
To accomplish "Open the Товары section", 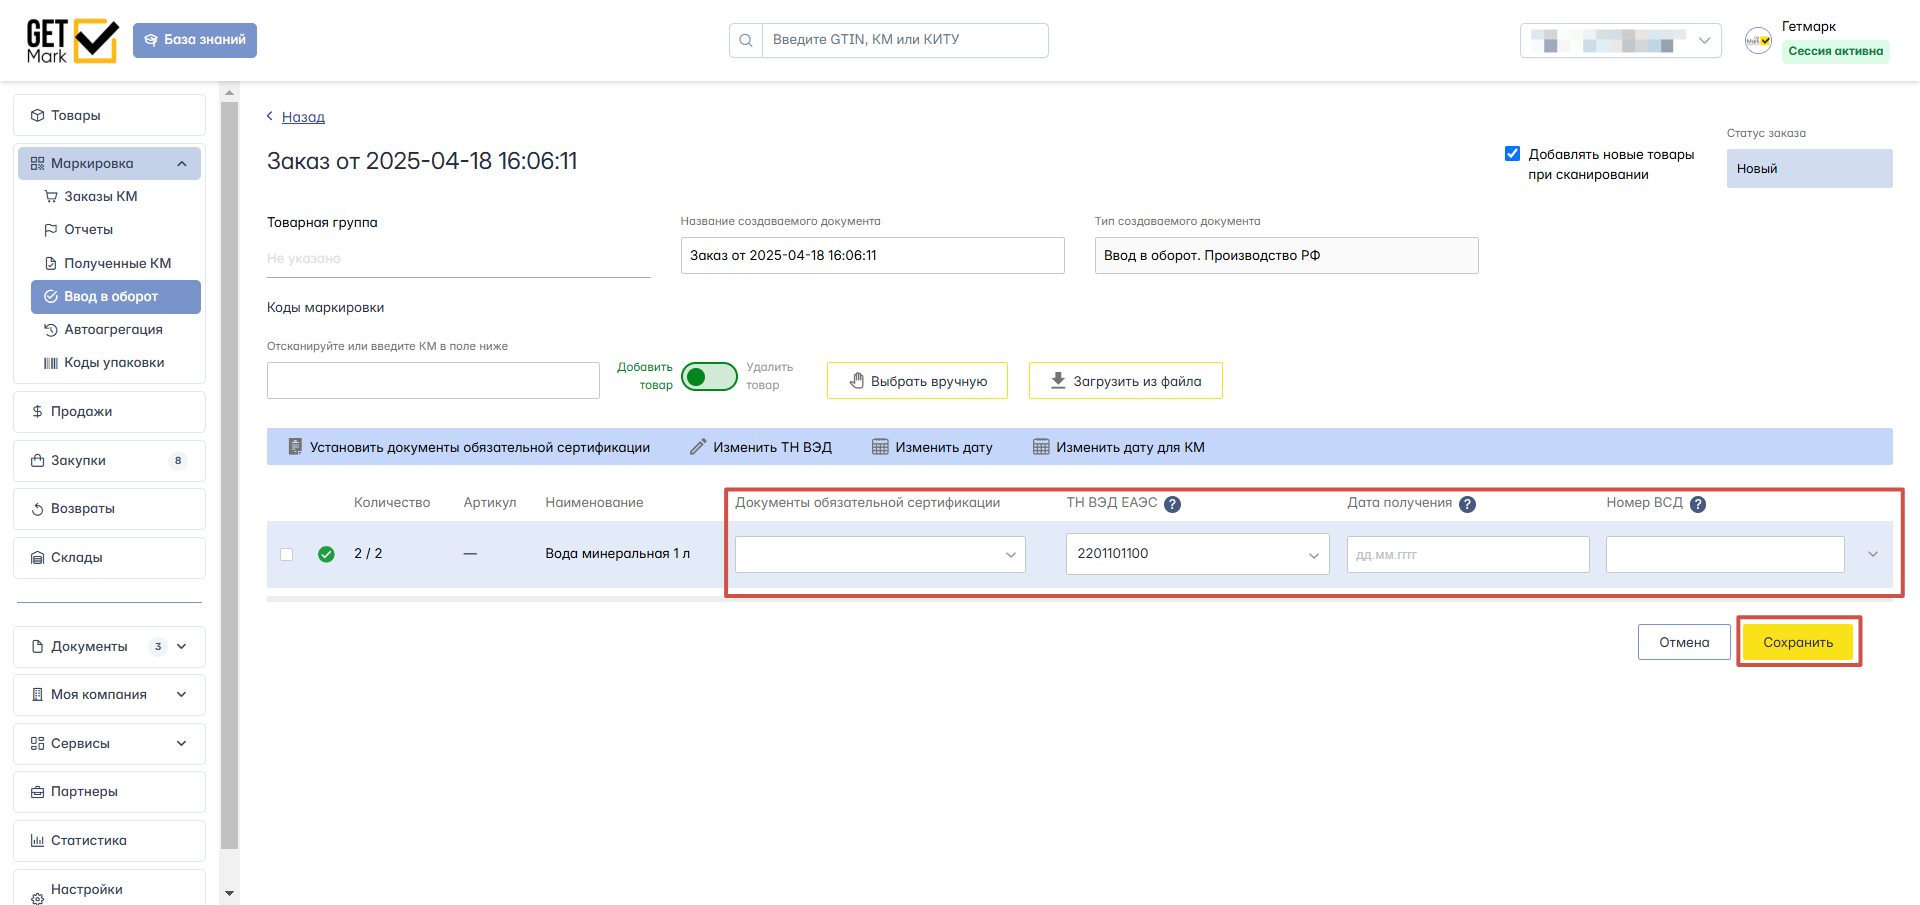I will pyautogui.click(x=109, y=115).
